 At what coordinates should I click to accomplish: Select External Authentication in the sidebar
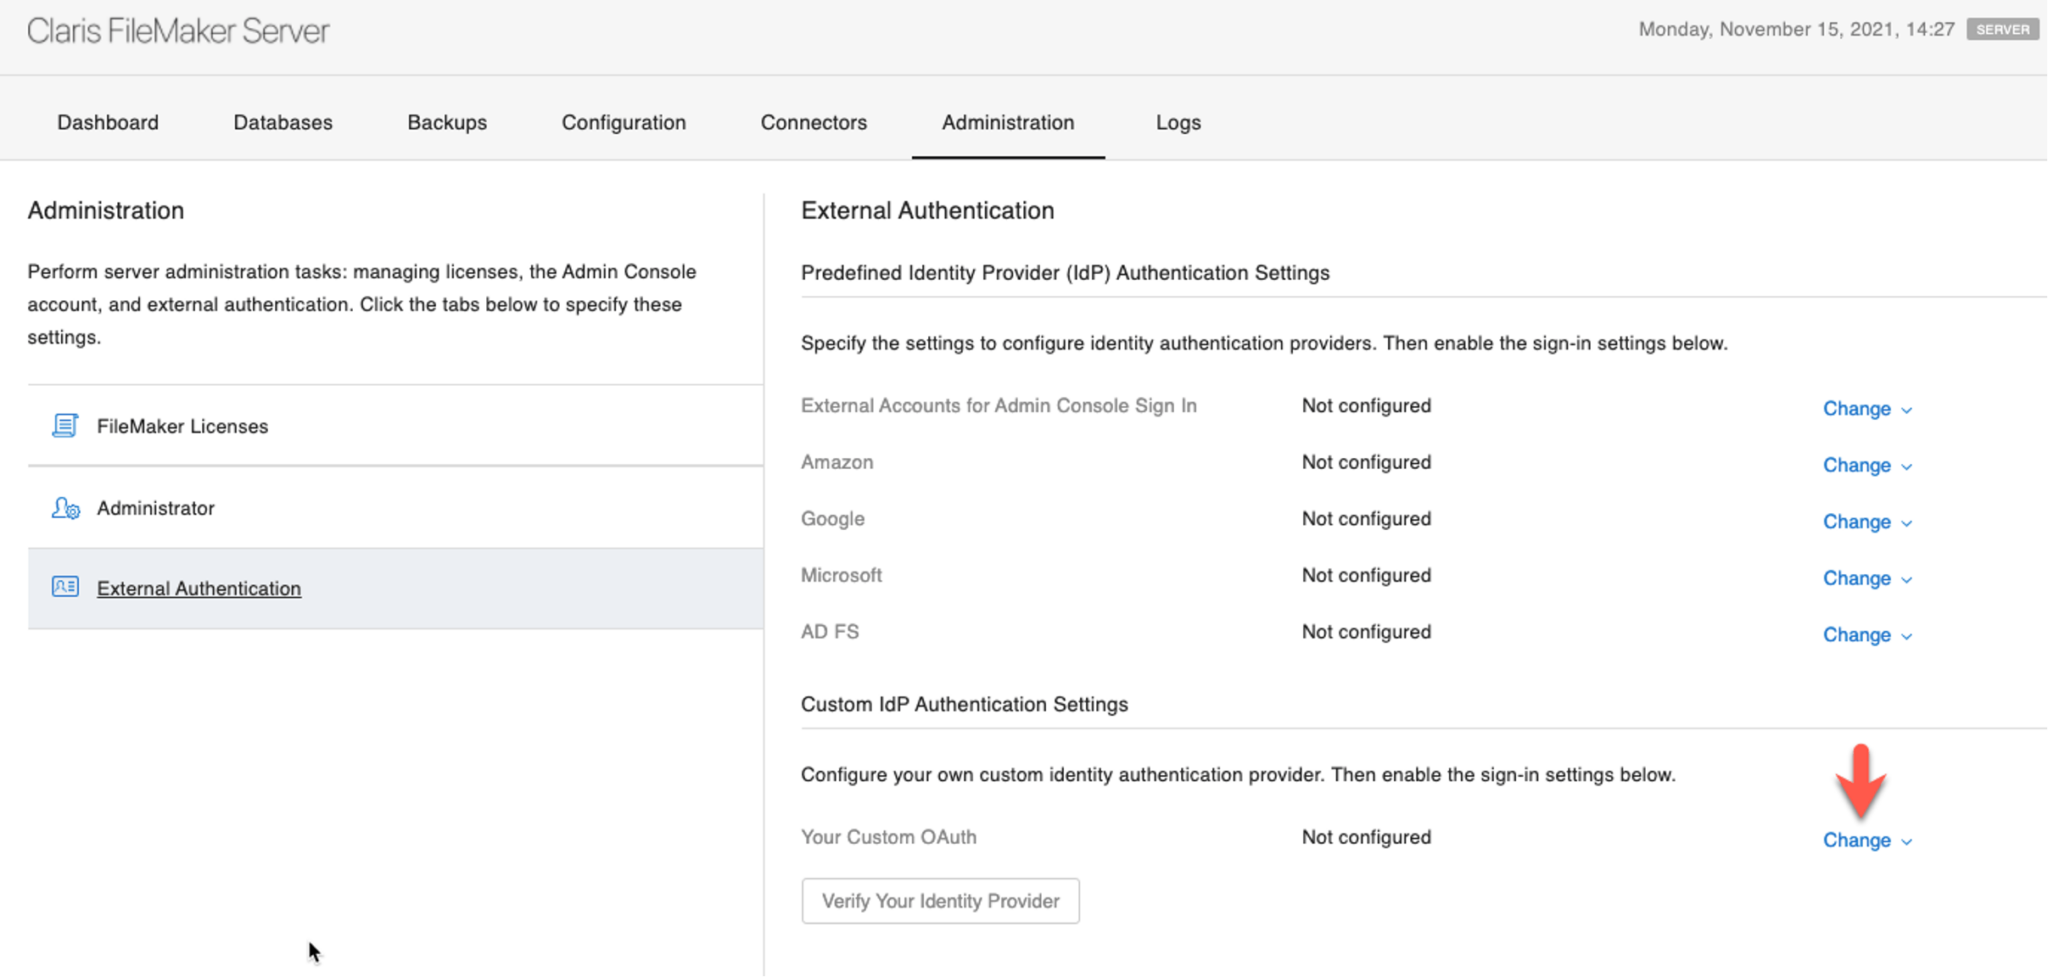pyautogui.click(x=198, y=588)
